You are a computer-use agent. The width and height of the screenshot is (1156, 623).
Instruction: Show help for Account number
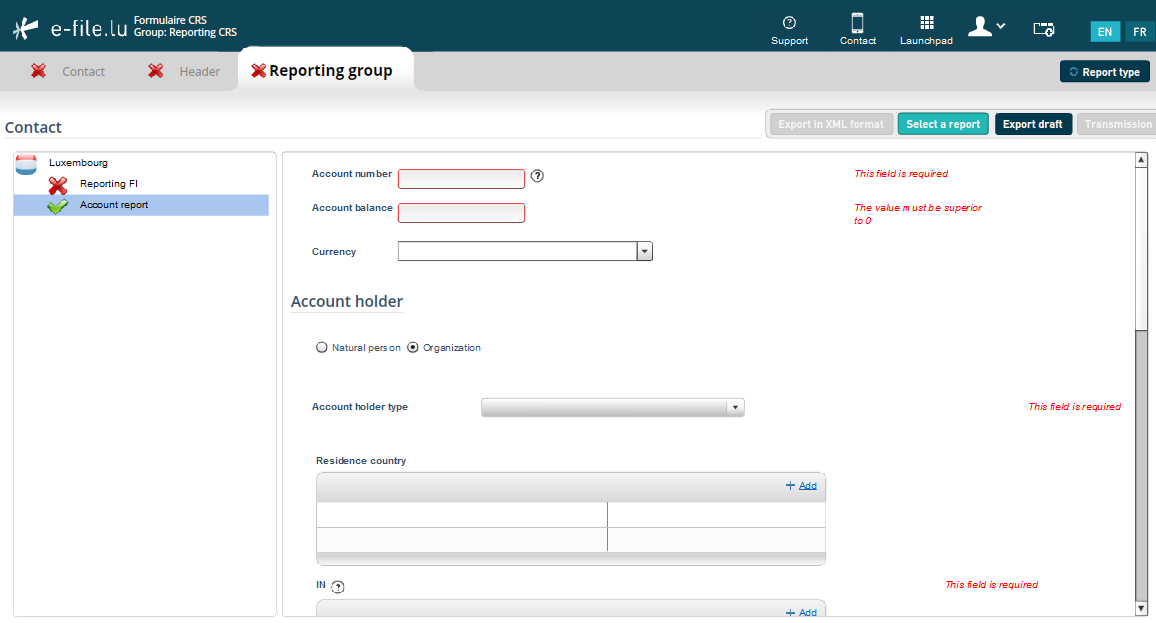(537, 175)
